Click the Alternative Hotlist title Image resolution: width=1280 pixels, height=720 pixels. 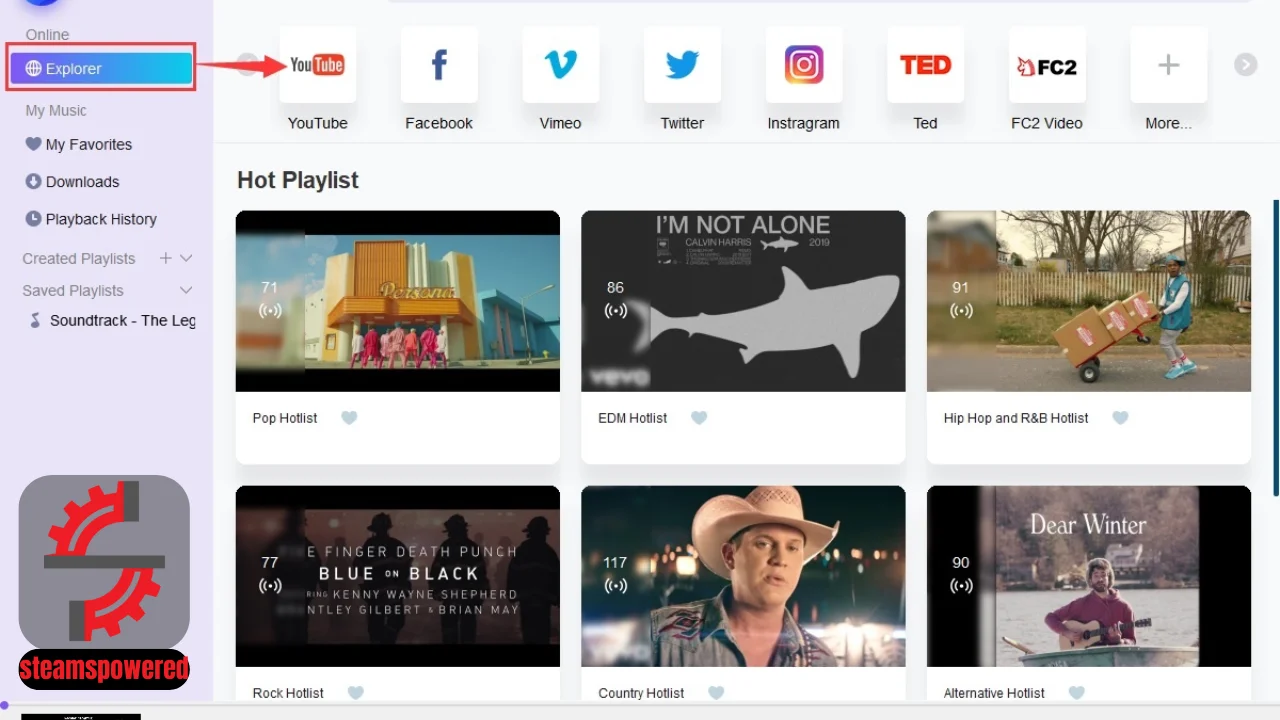click(x=994, y=693)
